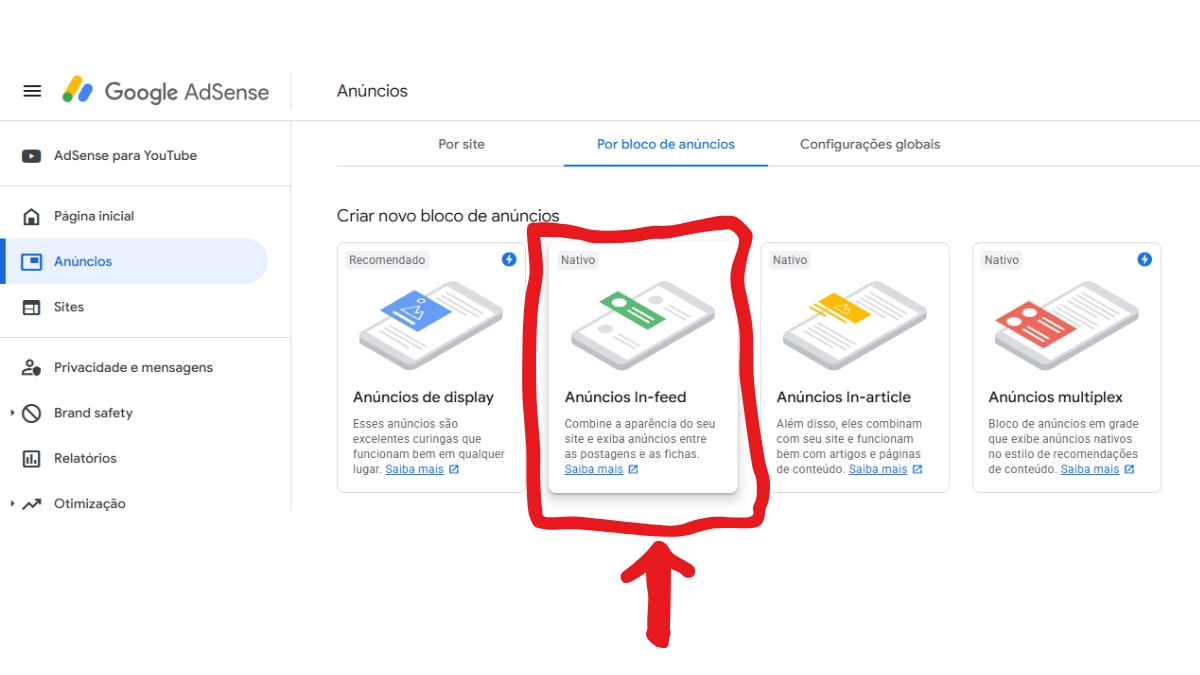This screenshot has width=1200, height=675.
Task: Create an Anúncios In-article ad unit
Action: pyautogui.click(x=855, y=367)
